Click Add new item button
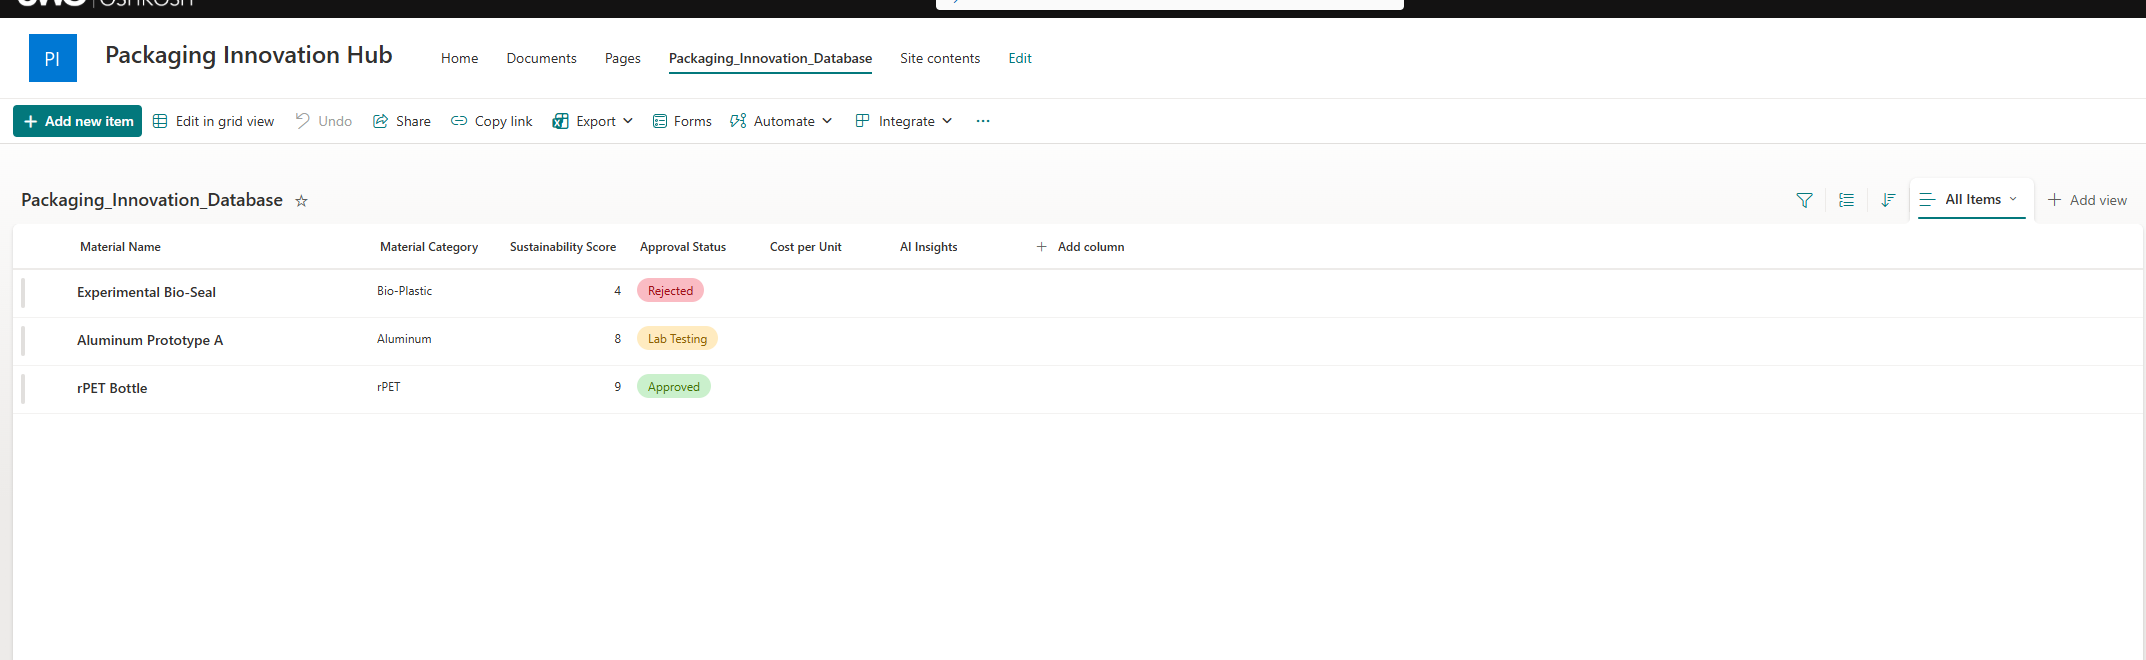 77,121
